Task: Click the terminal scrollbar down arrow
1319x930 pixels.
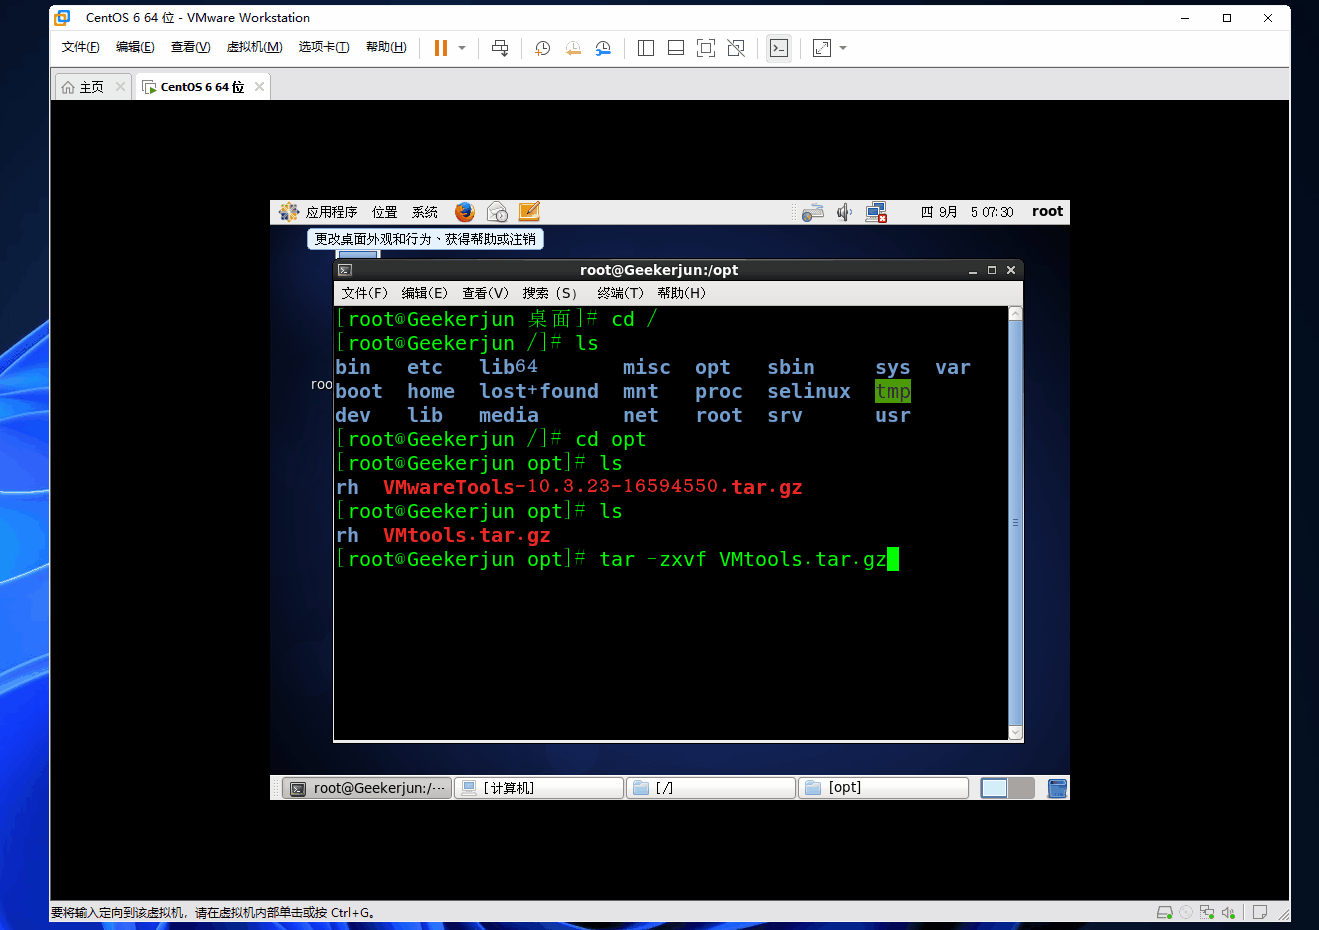Action: pos(1016,733)
